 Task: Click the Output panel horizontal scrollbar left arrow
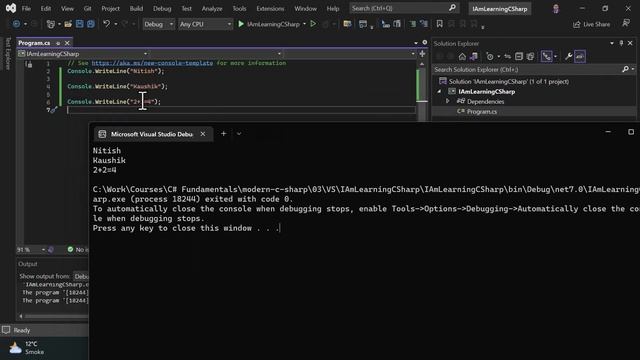[21, 316]
